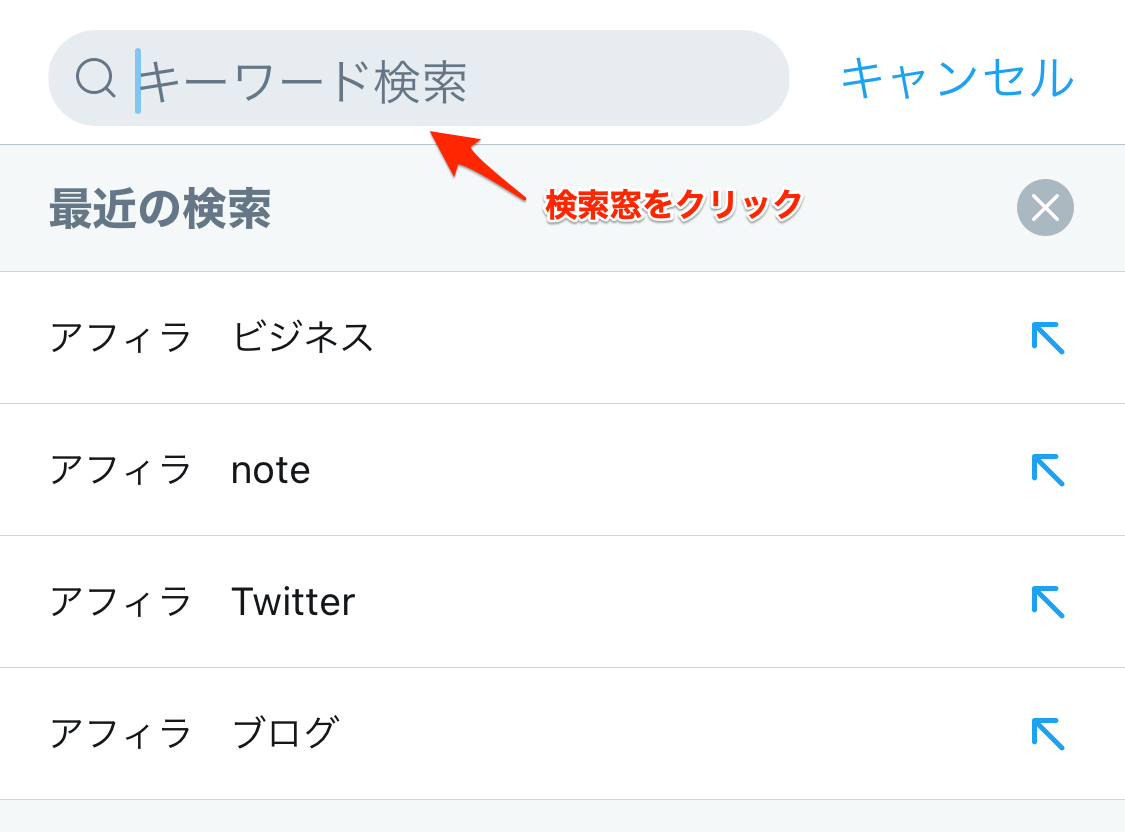1125x832 pixels.
Task: Clear recent searches with the X button
Action: [x=1045, y=208]
